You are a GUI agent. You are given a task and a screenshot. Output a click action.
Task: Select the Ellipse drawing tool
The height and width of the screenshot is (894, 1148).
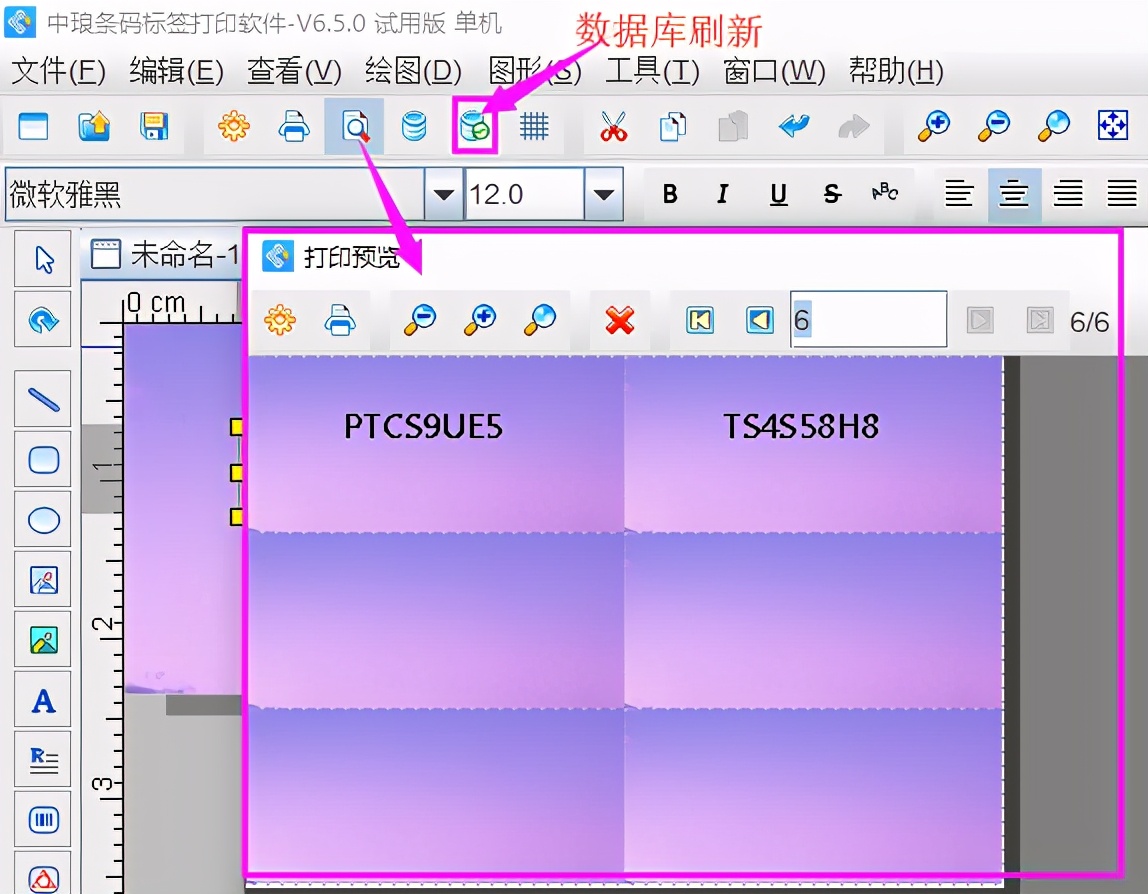point(43,521)
